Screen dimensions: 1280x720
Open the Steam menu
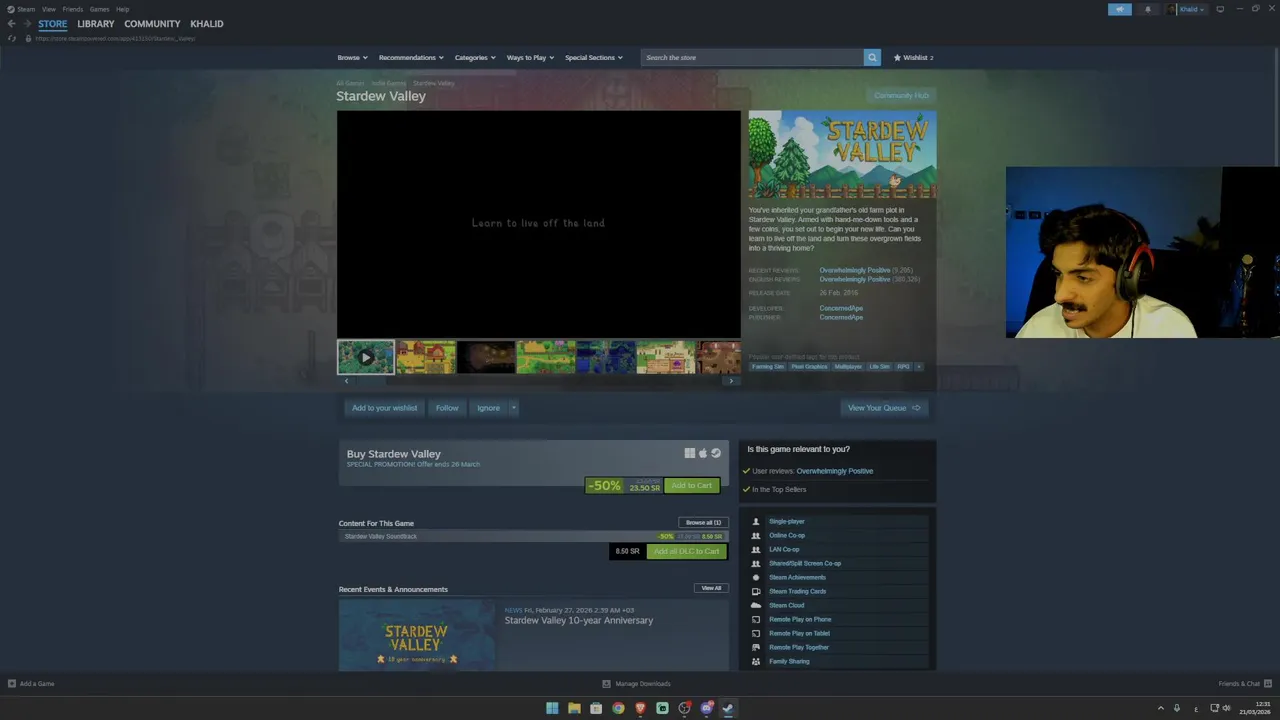click(x=25, y=9)
